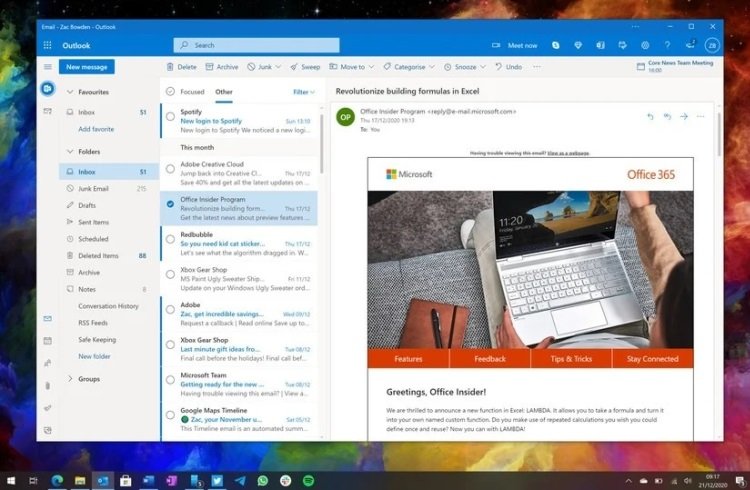Click the message list scrollbar
Viewport: 750px width, 490px height.
click(322, 144)
